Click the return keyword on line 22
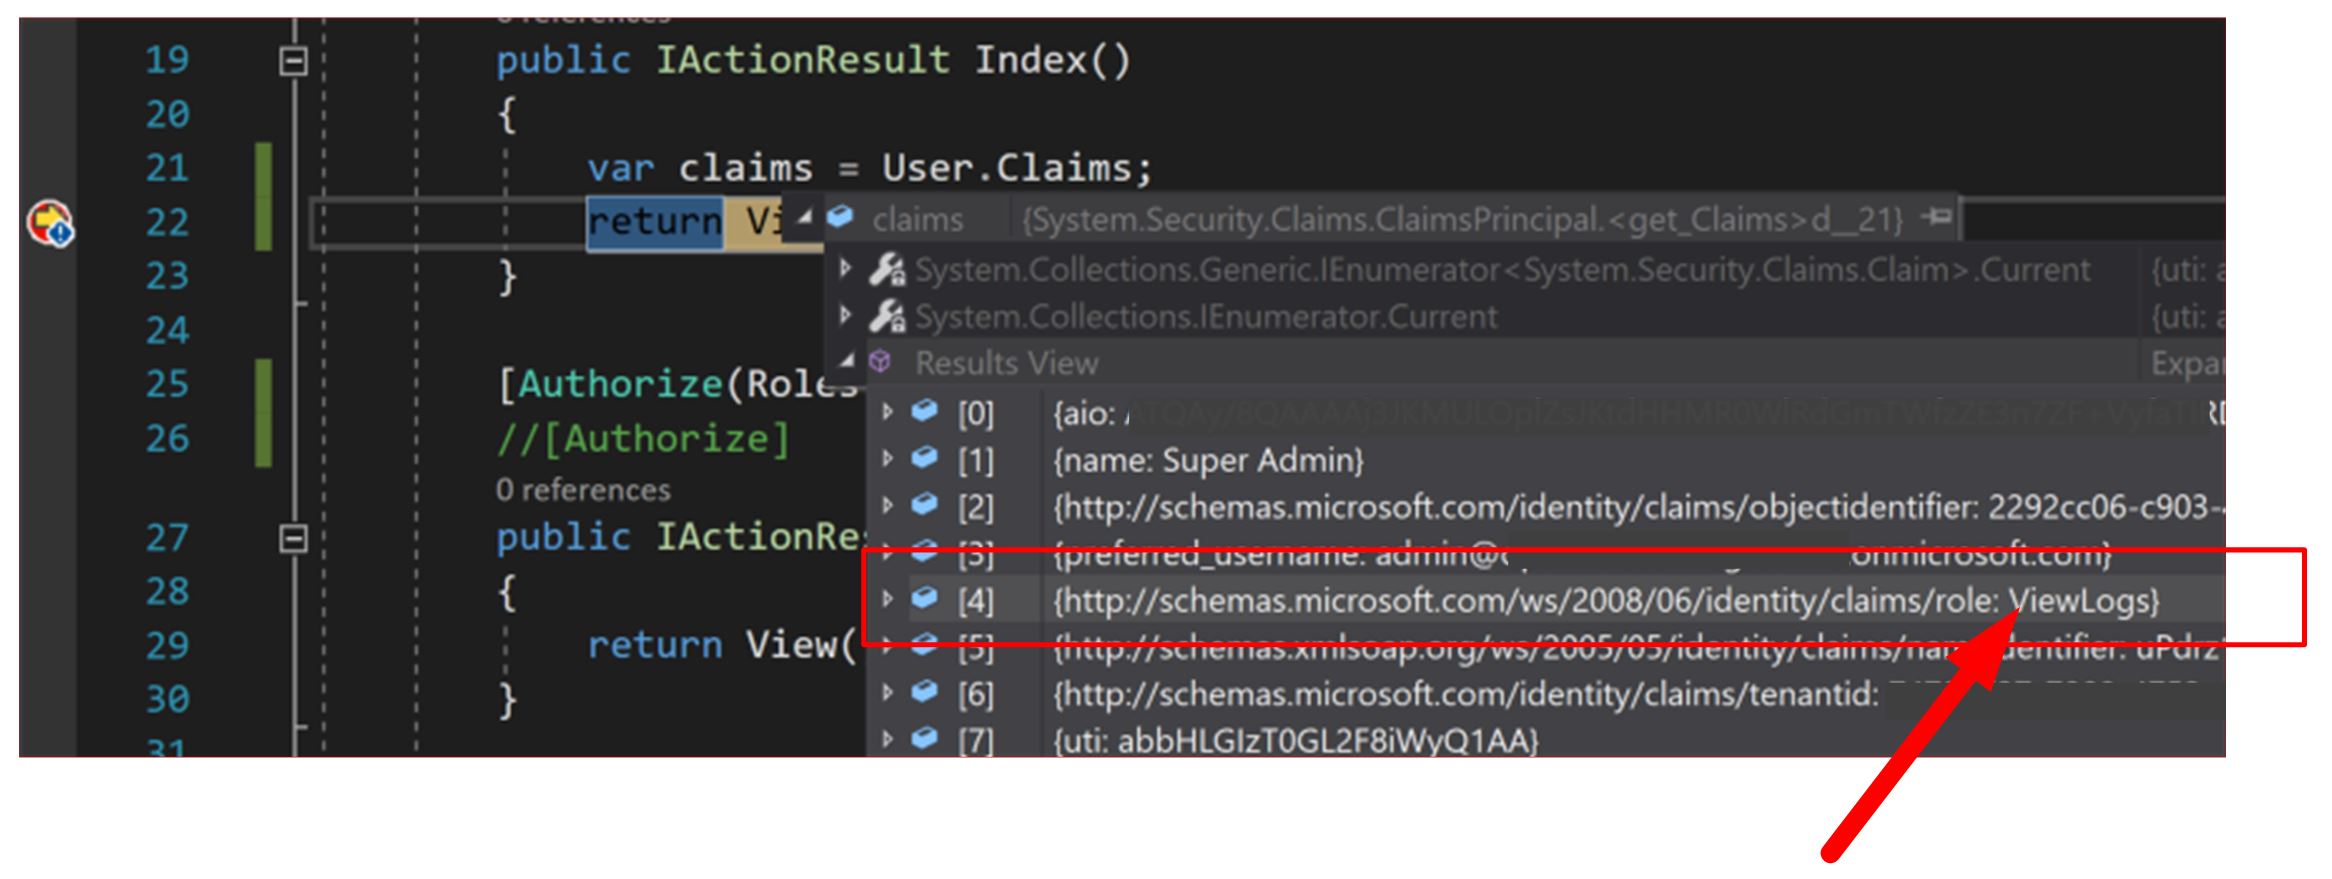2332x879 pixels. pyautogui.click(x=654, y=221)
